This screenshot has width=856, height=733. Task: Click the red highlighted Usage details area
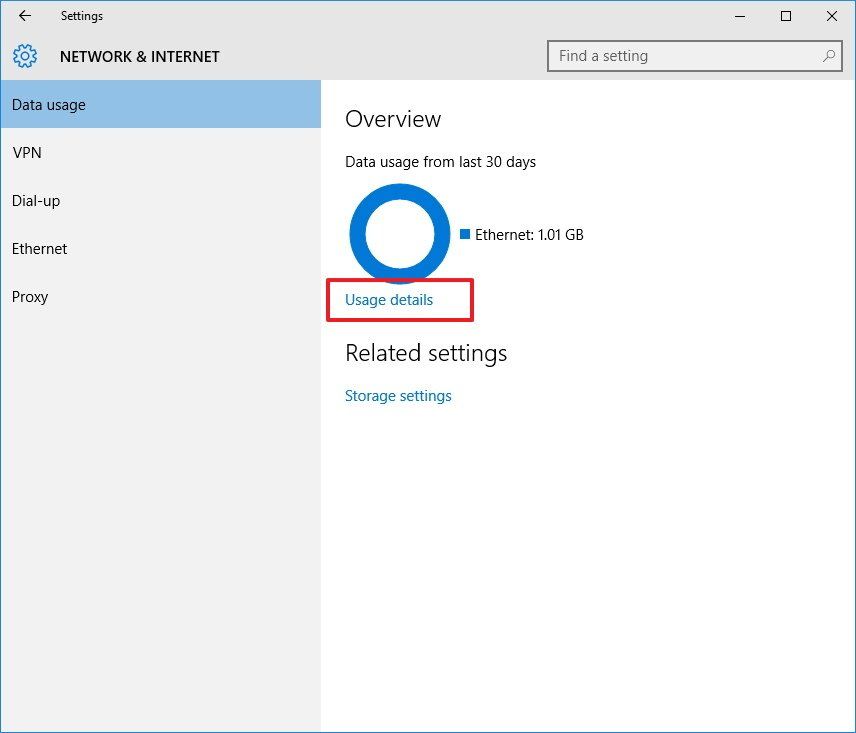[400, 299]
